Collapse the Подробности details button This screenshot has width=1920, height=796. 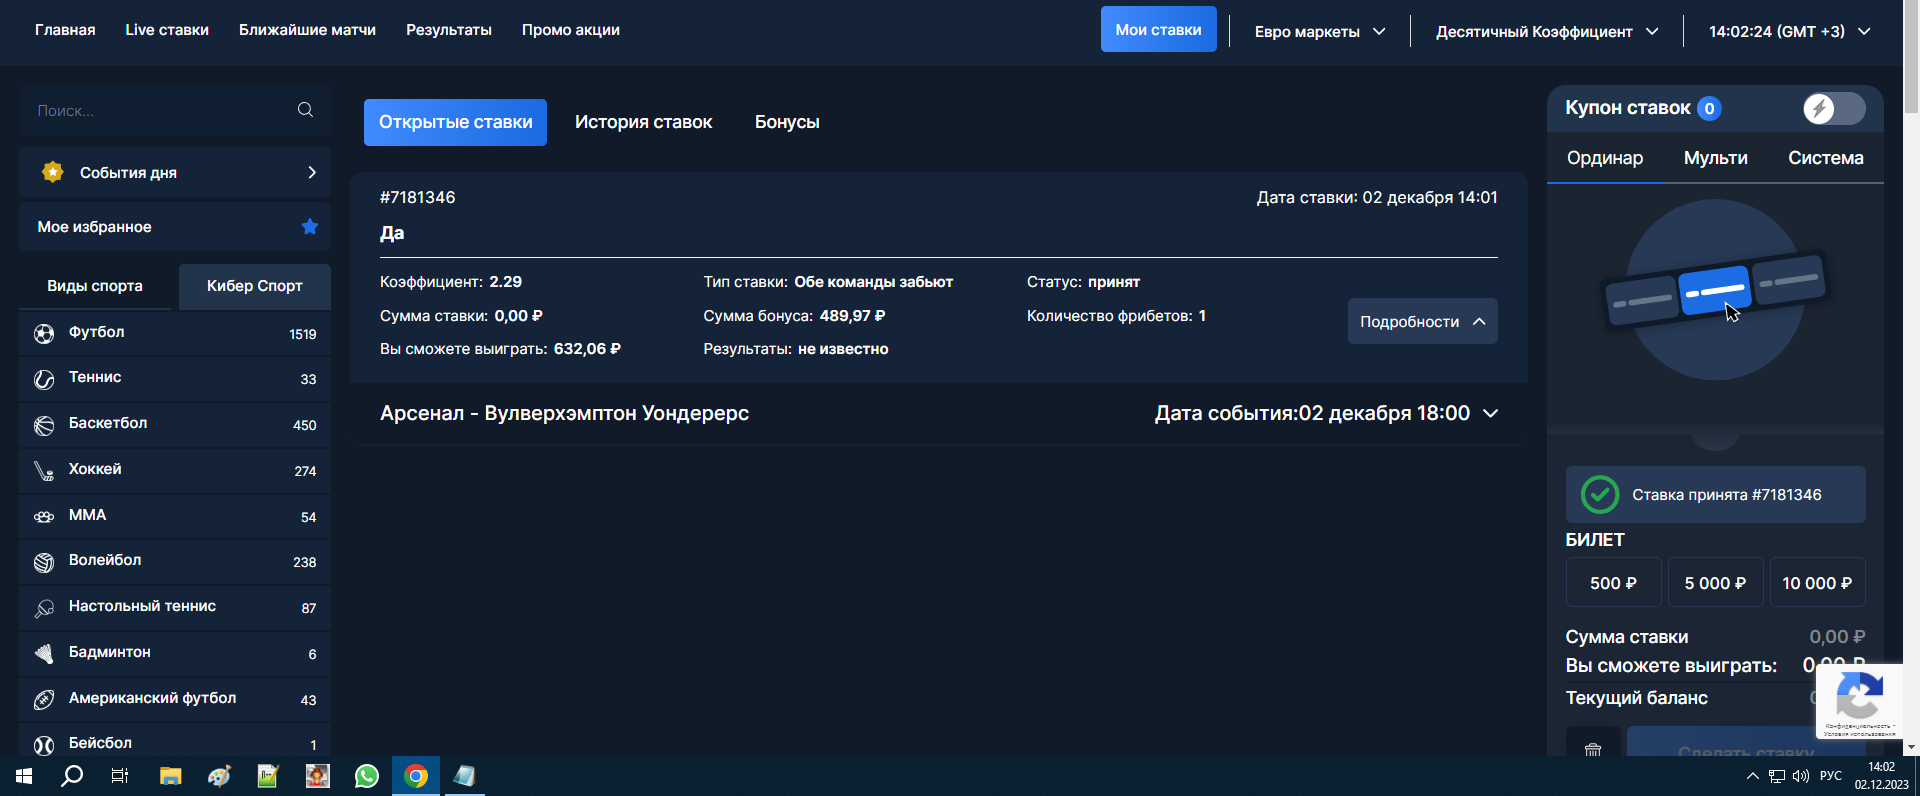click(x=1422, y=321)
